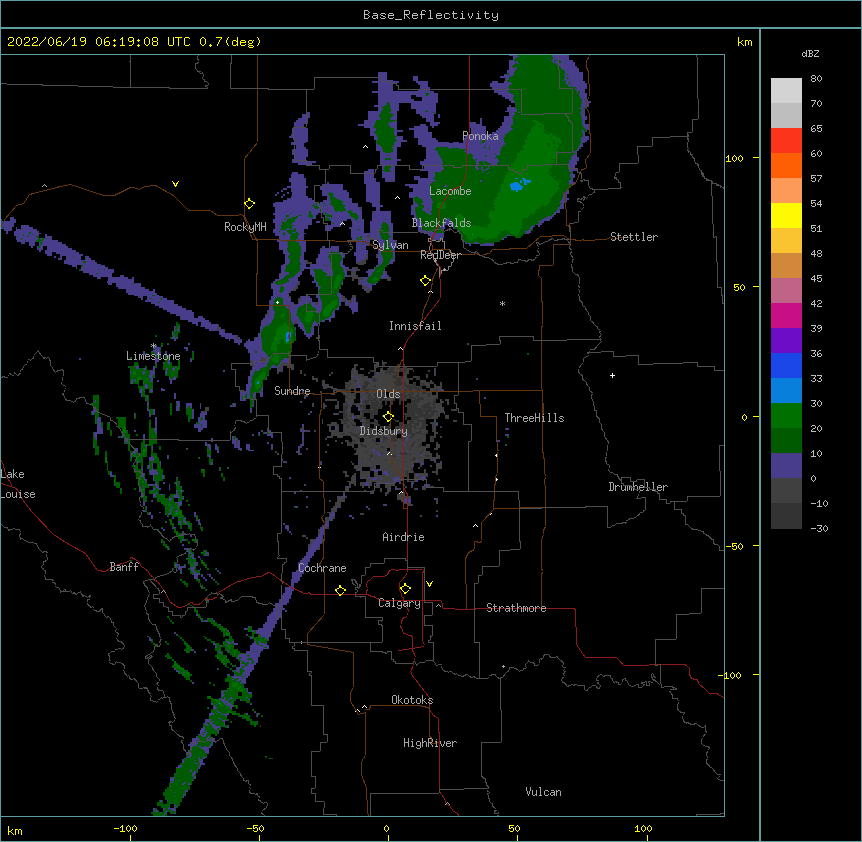This screenshot has height=842, width=862.
Task: Click the blue high-reflectivity core east of Lacombe
Action: [519, 185]
